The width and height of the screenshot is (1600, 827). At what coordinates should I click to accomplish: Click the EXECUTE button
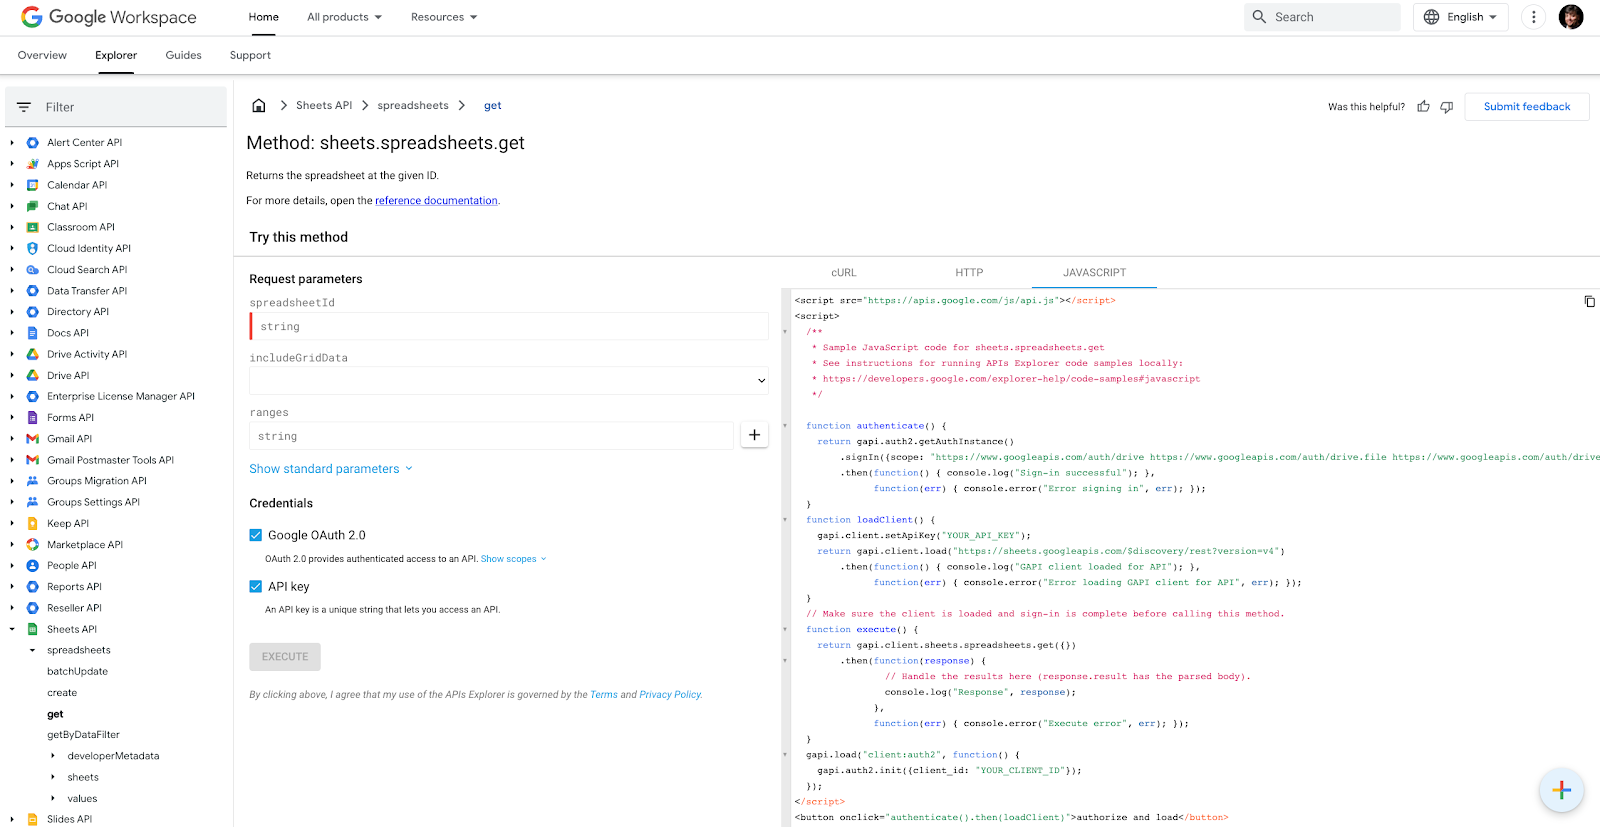(x=285, y=657)
